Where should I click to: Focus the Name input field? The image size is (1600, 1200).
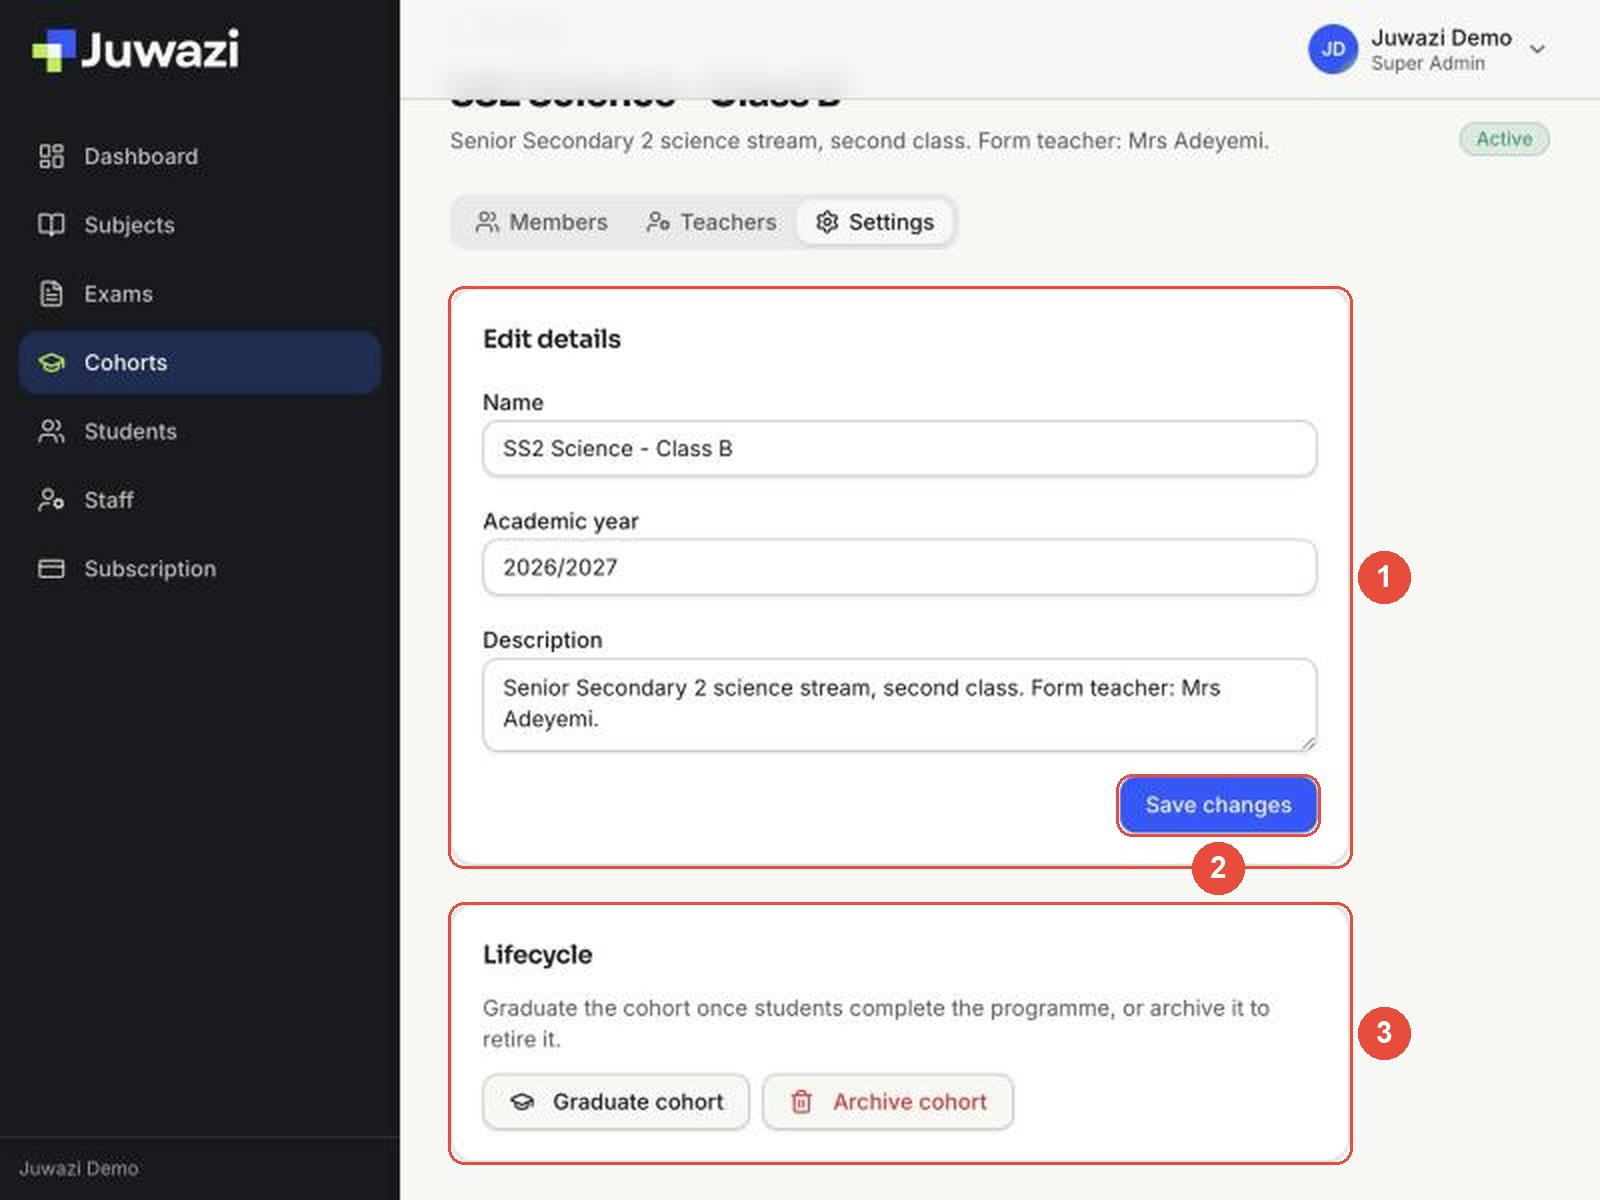coord(899,448)
